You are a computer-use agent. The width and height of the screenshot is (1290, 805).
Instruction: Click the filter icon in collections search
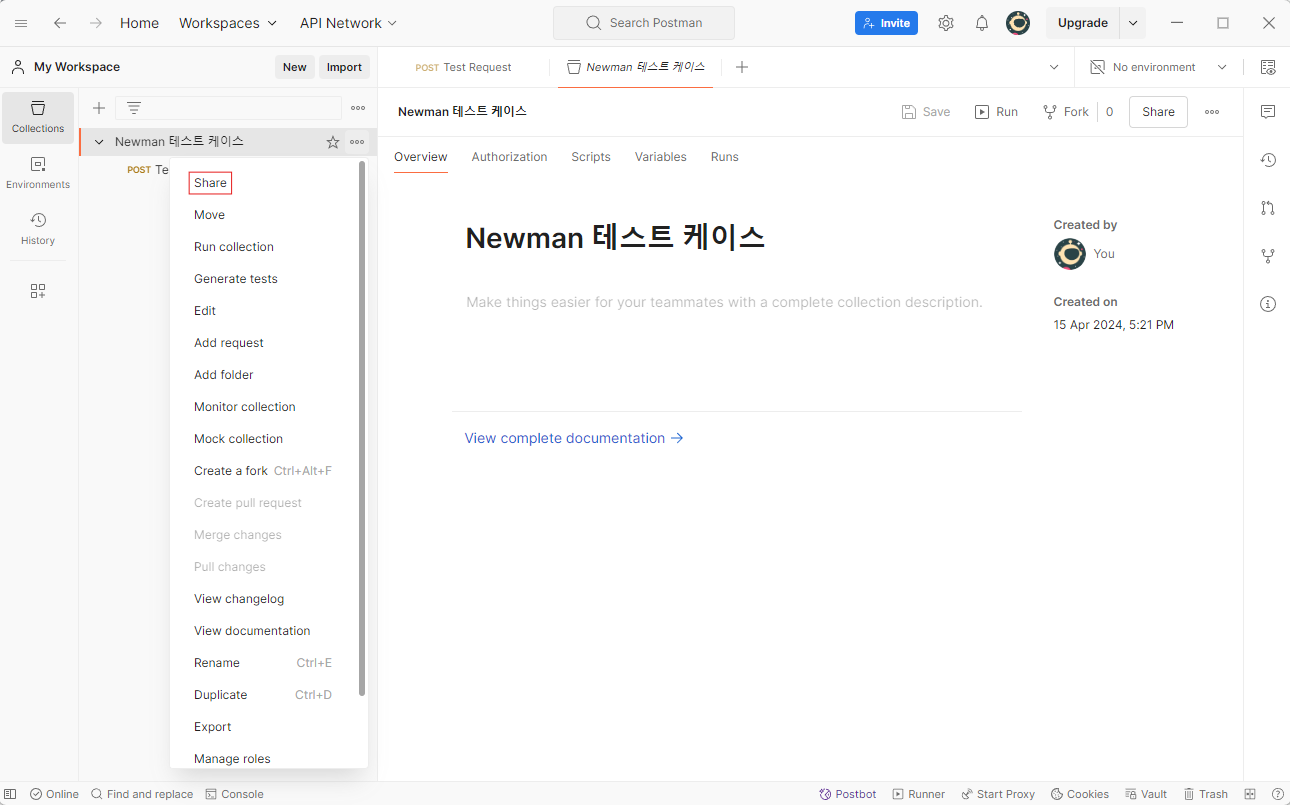134,108
